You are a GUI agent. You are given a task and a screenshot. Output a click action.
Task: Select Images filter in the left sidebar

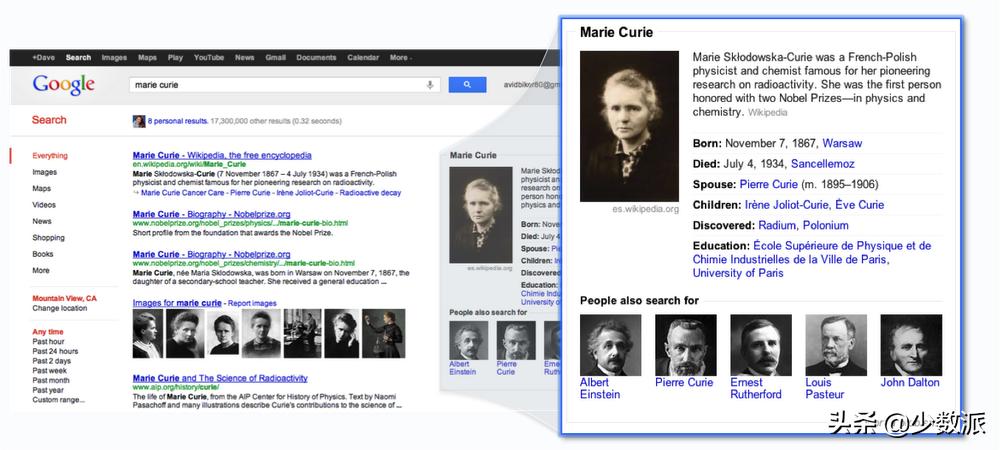[45, 172]
